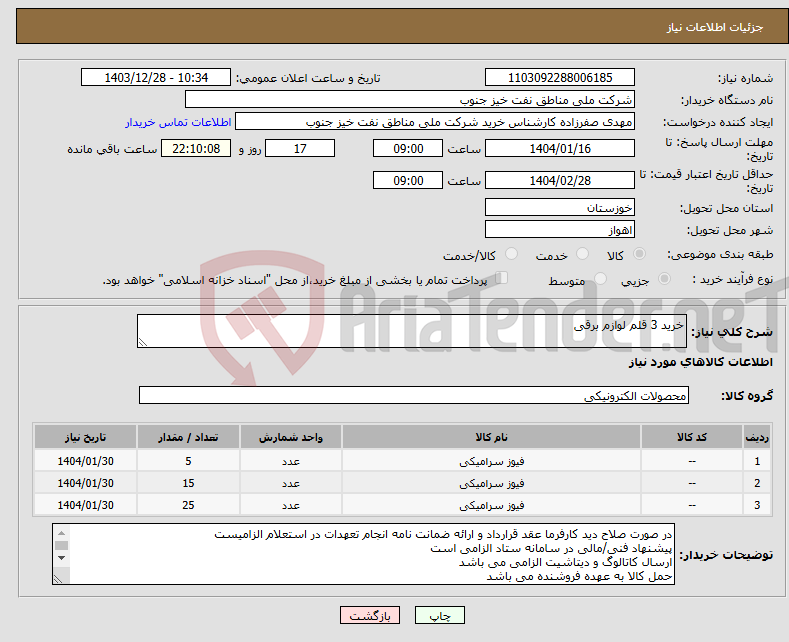
Task: Click the price validity date 1404/02/28
Action: 560,180
